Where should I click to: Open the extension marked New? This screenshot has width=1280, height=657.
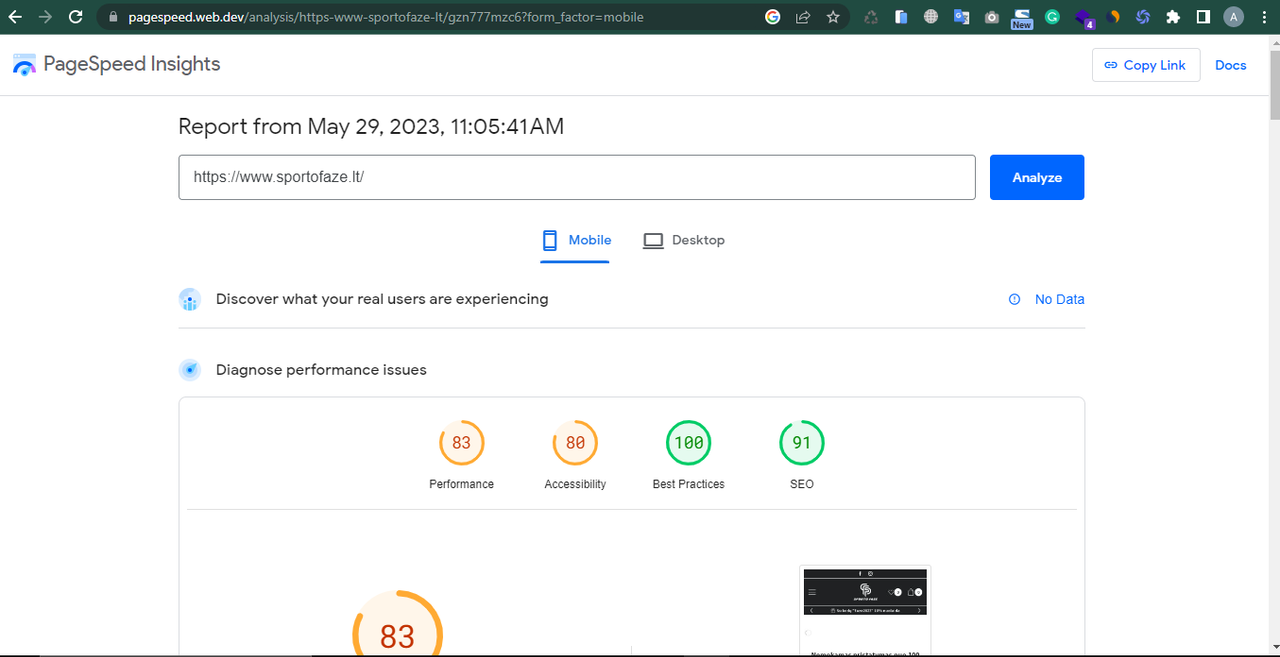(1021, 18)
